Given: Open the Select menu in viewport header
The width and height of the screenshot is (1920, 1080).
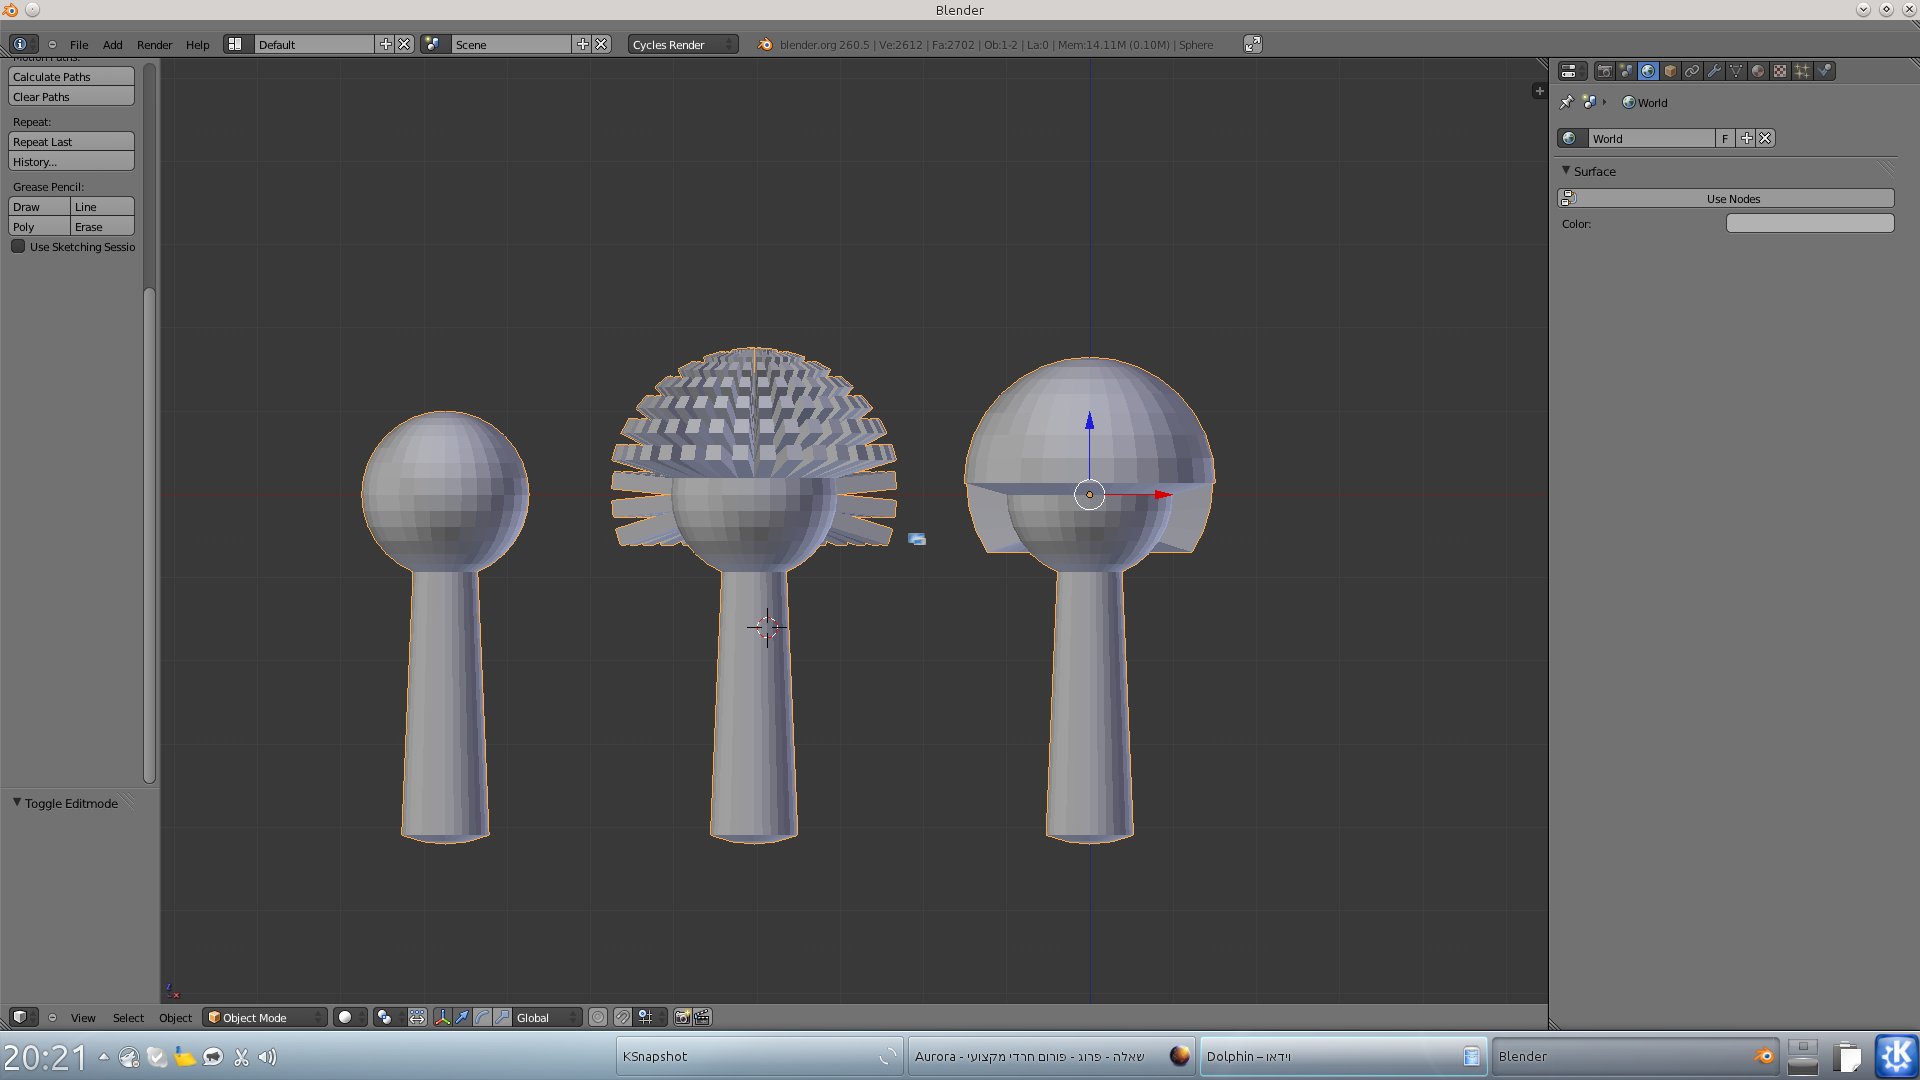Looking at the screenshot, I should pos(128,1017).
